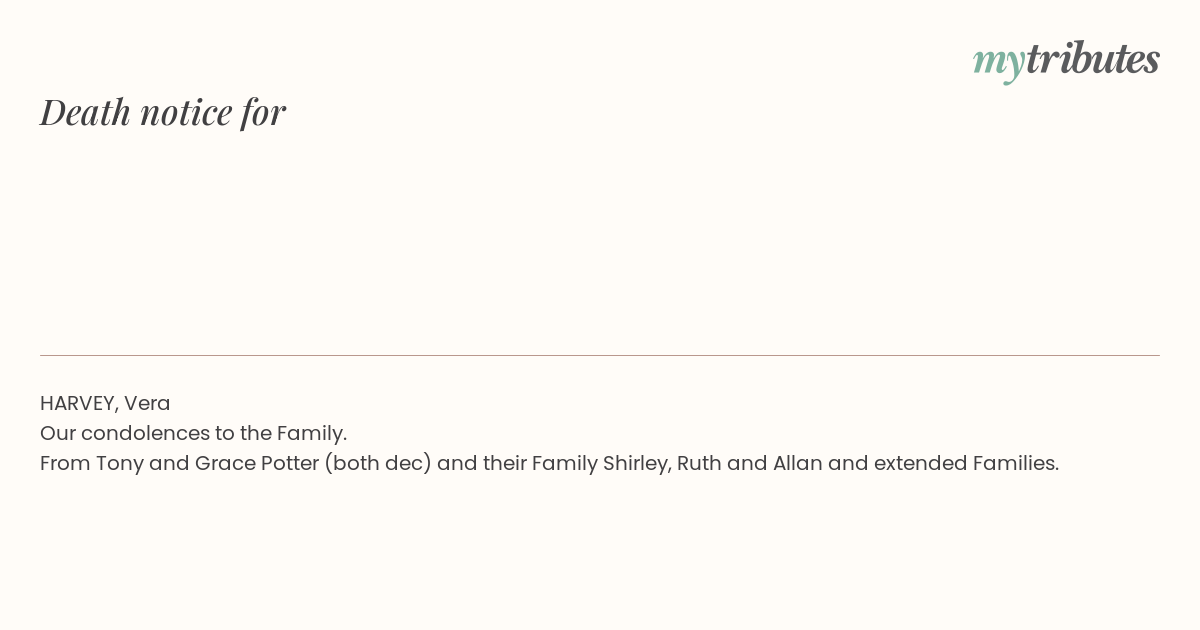Click the "Death notice for" heading

(x=163, y=112)
